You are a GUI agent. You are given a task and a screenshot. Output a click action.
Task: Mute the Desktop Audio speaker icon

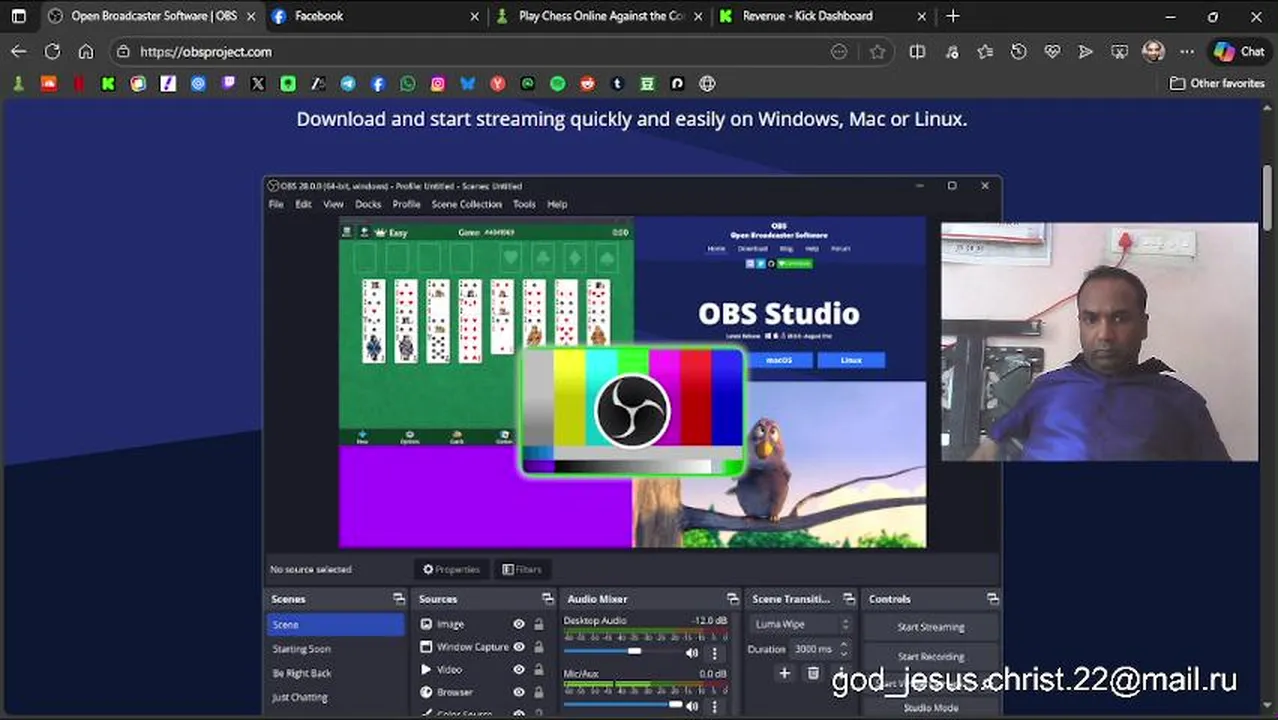[692, 653]
